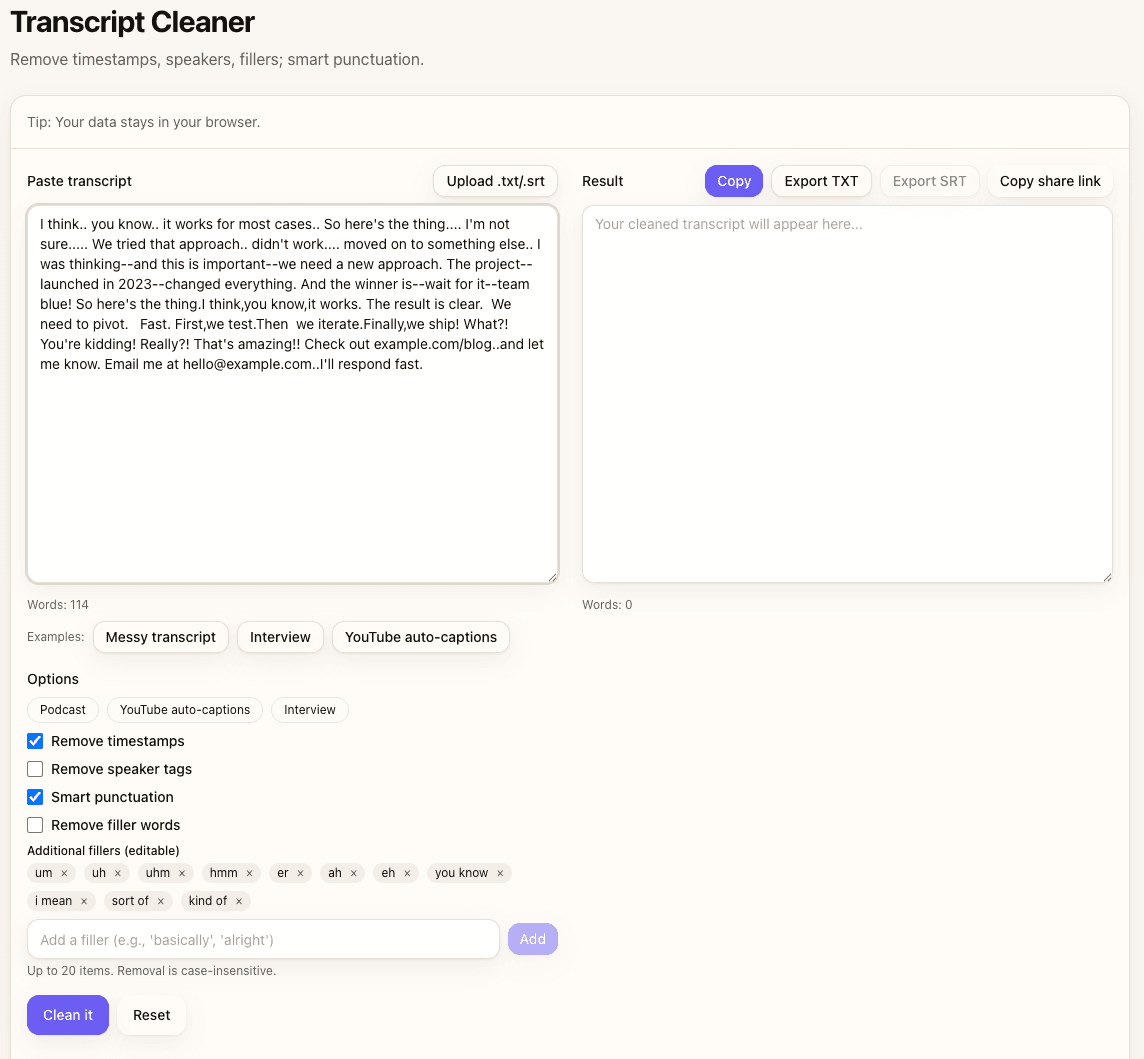Remove the 'um' filler chip
The width and height of the screenshot is (1144, 1059).
click(x=64, y=873)
